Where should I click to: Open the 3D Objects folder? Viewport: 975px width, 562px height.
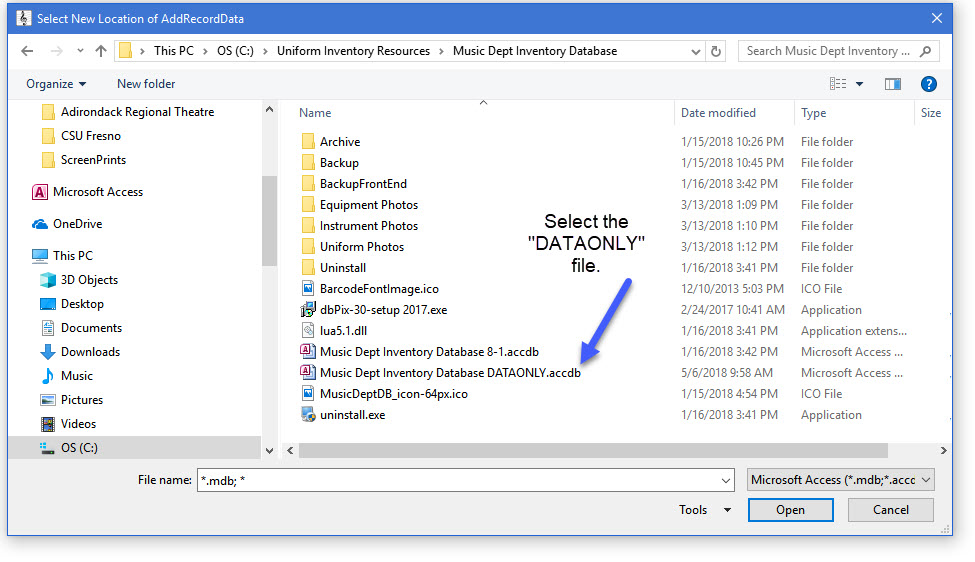(89, 280)
